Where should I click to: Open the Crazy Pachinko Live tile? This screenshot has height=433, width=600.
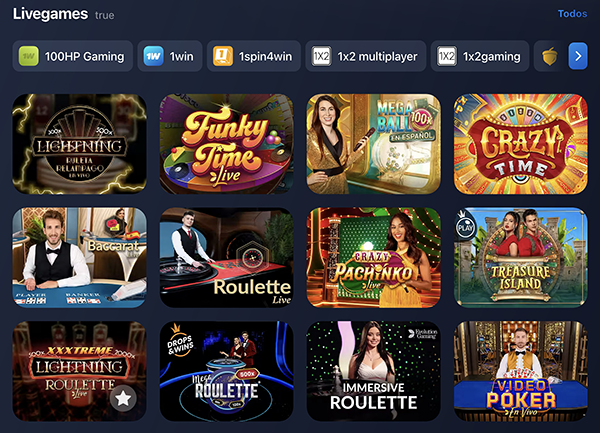[373, 257]
